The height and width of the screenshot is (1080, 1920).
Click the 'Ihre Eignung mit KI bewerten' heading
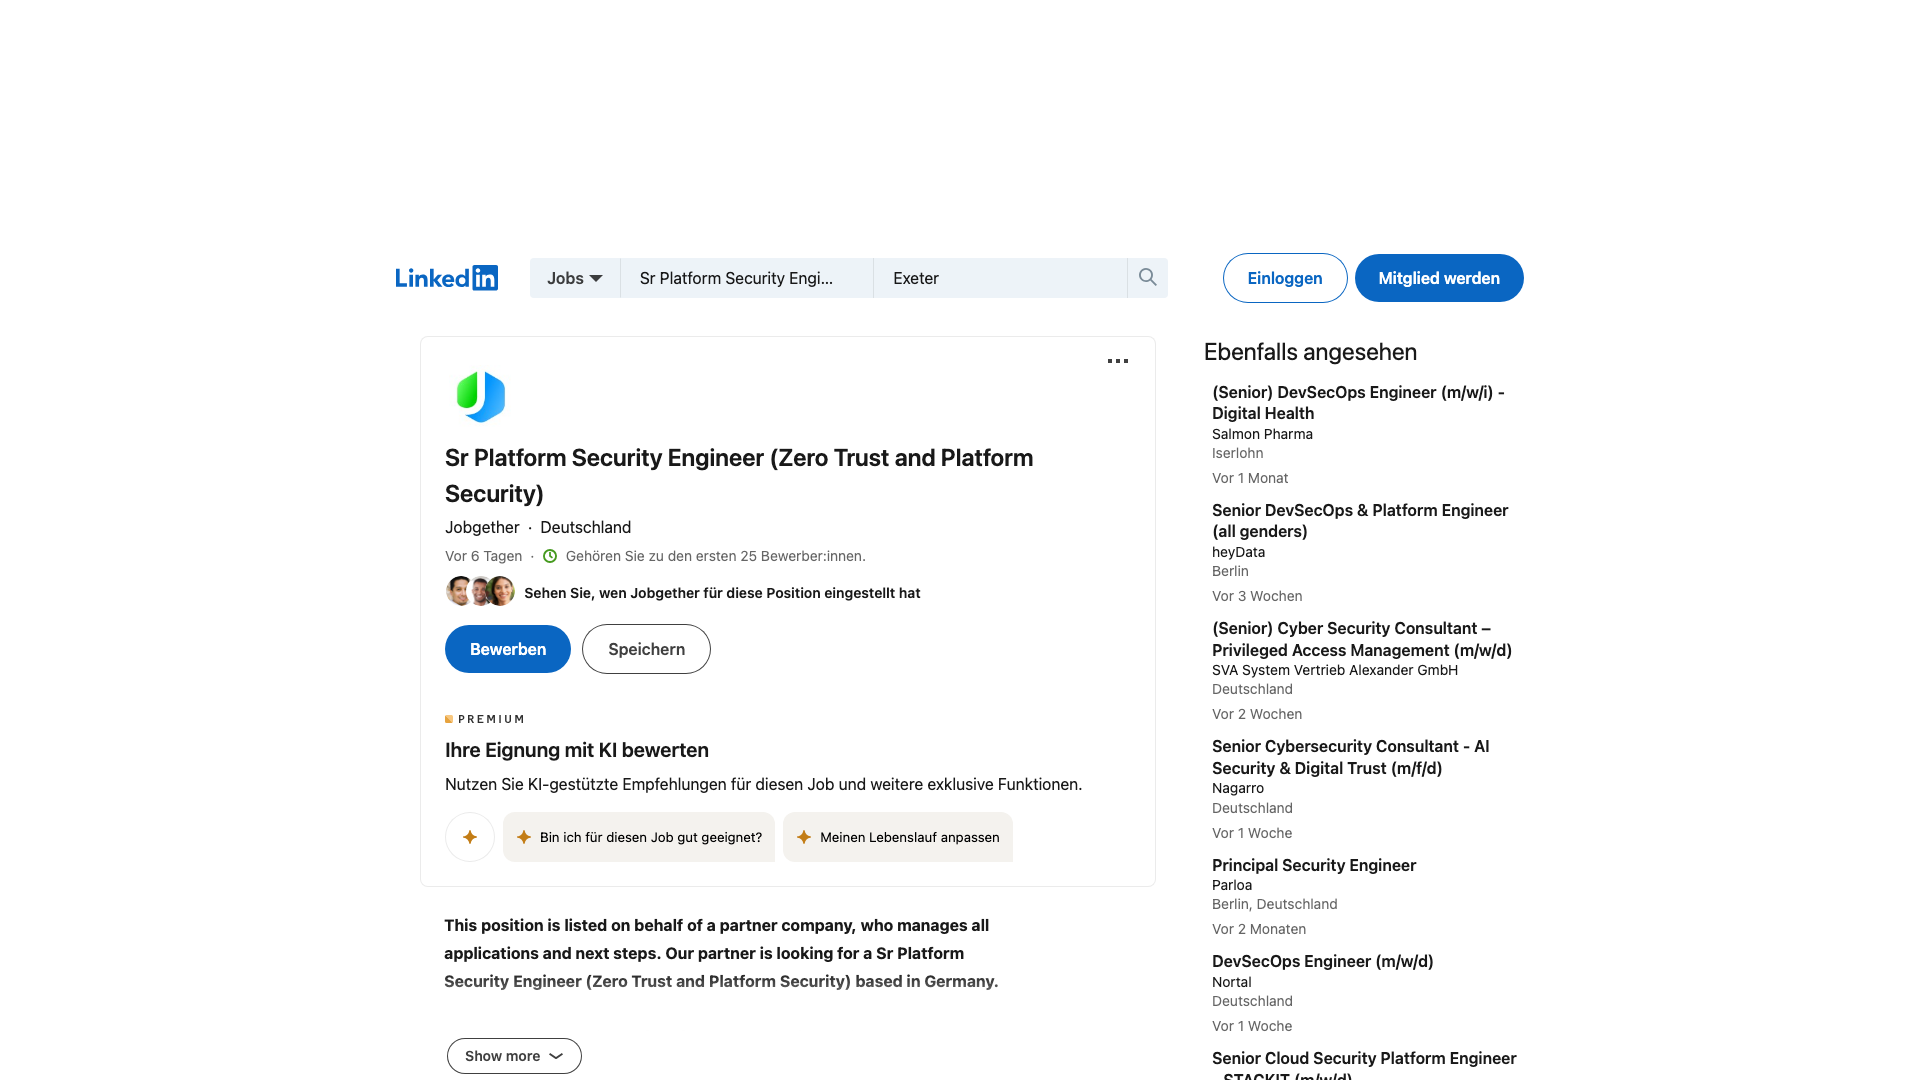(577, 750)
